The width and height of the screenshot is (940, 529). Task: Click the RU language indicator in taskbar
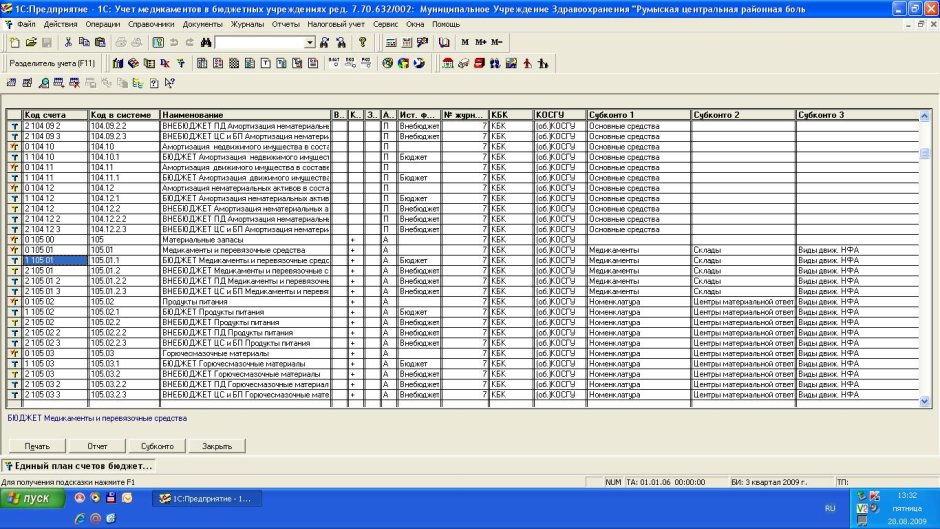pos(830,508)
